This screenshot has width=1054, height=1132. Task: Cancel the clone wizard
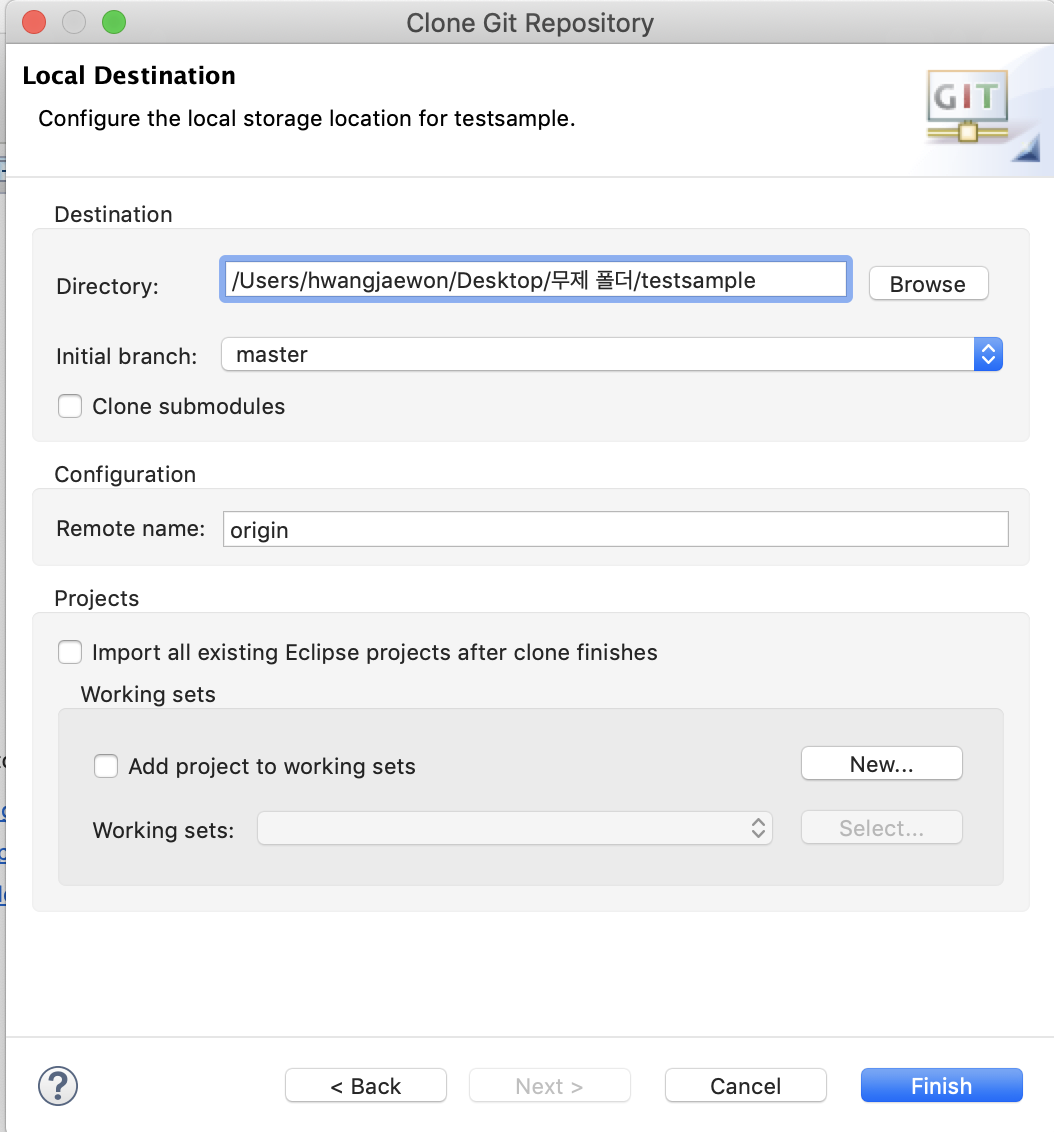[x=746, y=1085]
